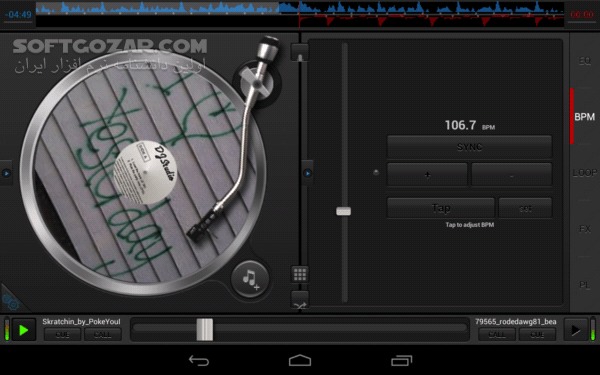
Task: Click the right deck CALL button
Action: pyautogui.click(x=497, y=334)
